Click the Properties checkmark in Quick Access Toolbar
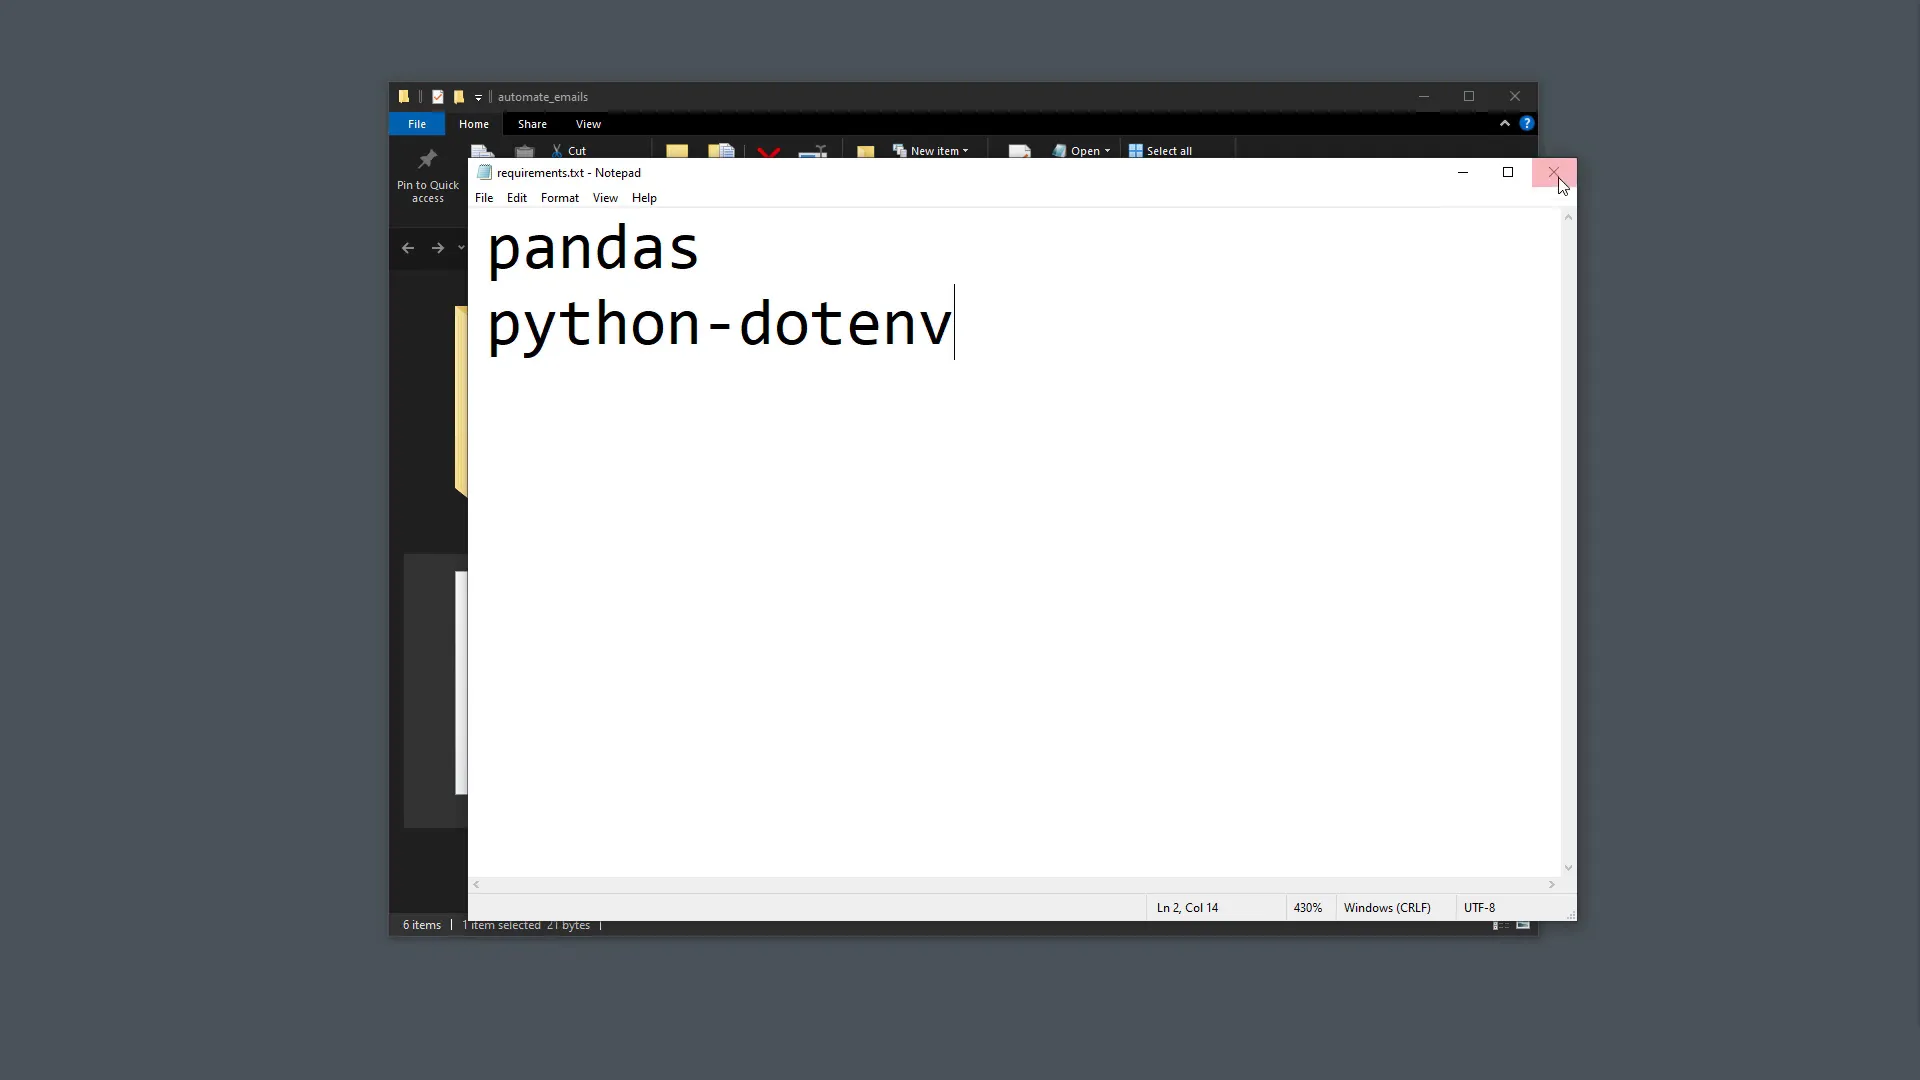This screenshot has width=1920, height=1080. point(437,96)
